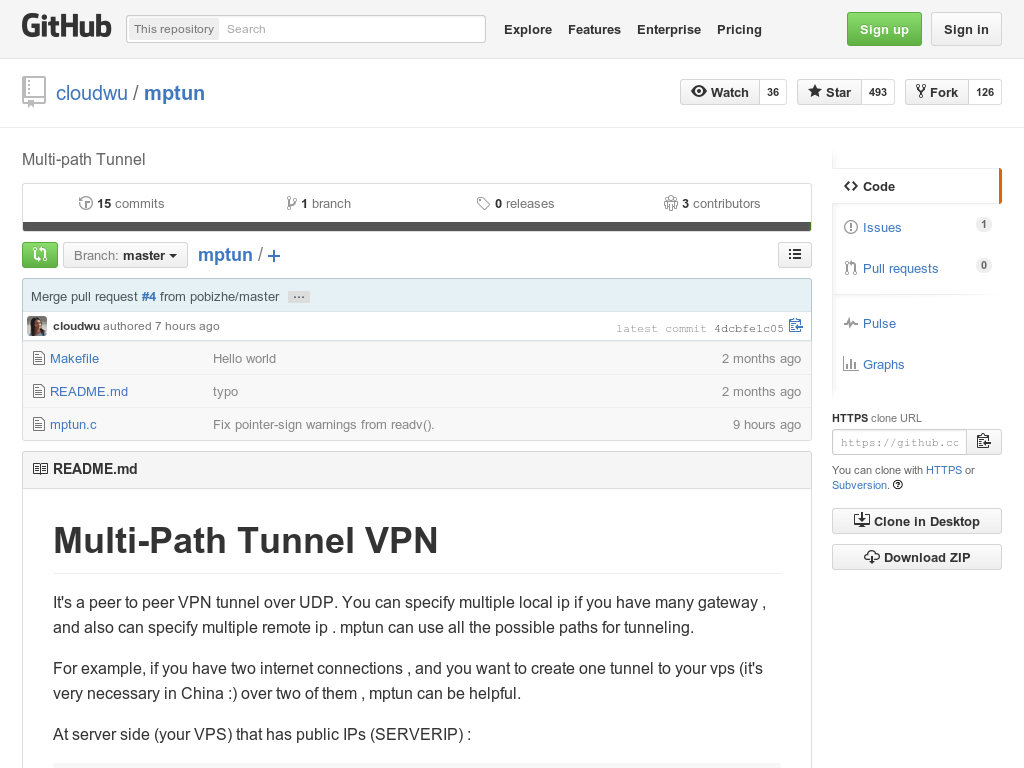1024x768 pixels.
Task: Open mptun.c file
Action: (73, 424)
